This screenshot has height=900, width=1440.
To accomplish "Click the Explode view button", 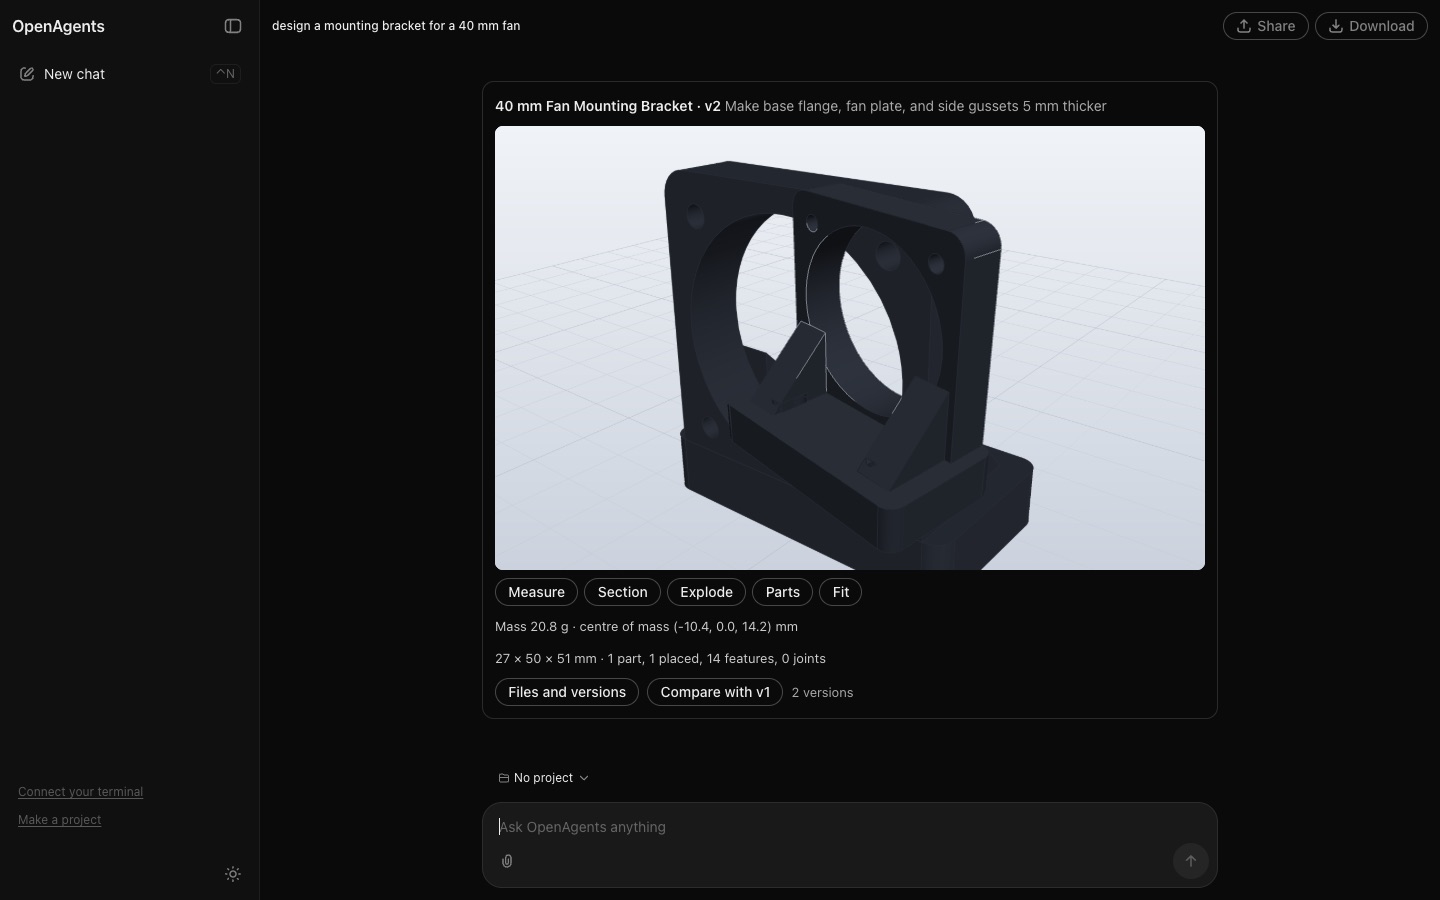I will click(706, 592).
